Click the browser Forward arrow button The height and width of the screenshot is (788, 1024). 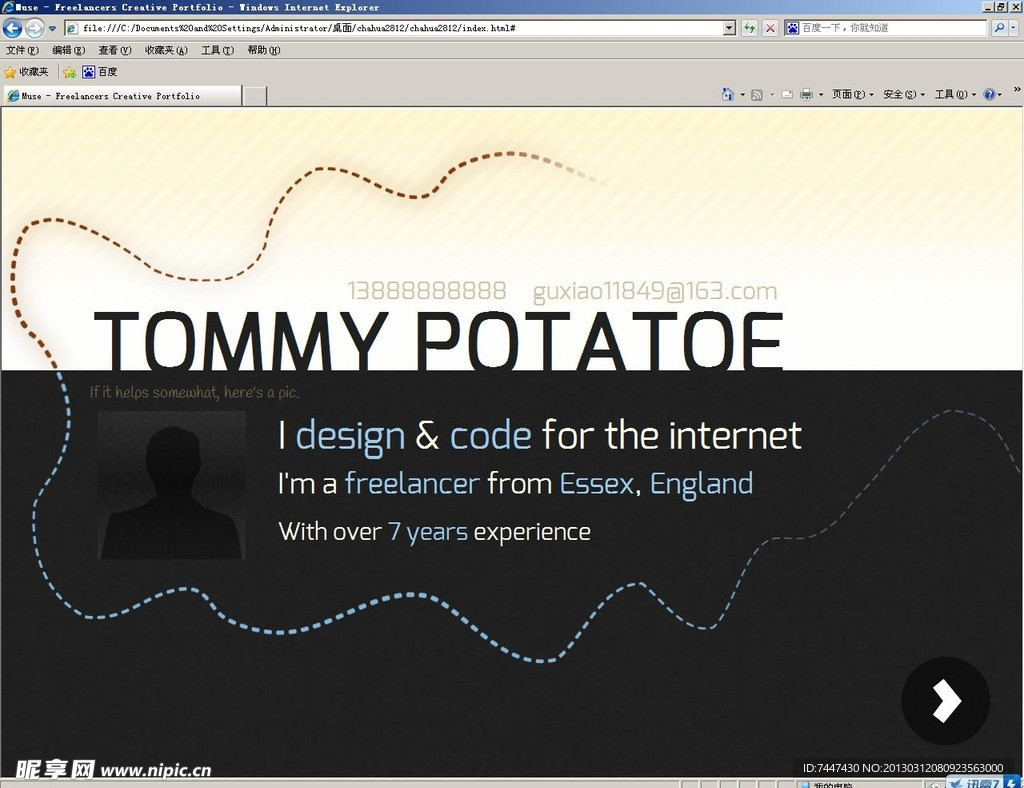coord(35,28)
